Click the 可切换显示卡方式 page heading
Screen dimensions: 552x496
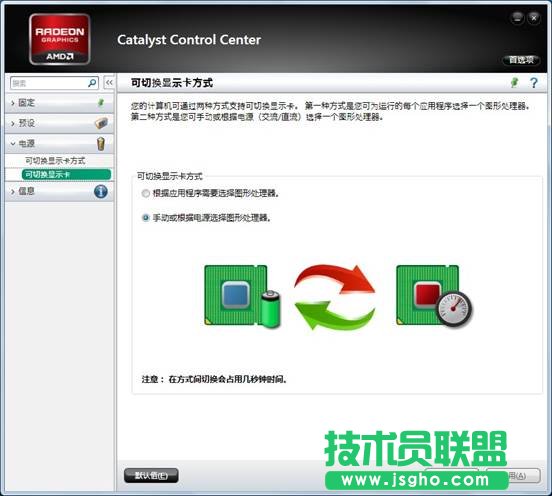point(172,83)
